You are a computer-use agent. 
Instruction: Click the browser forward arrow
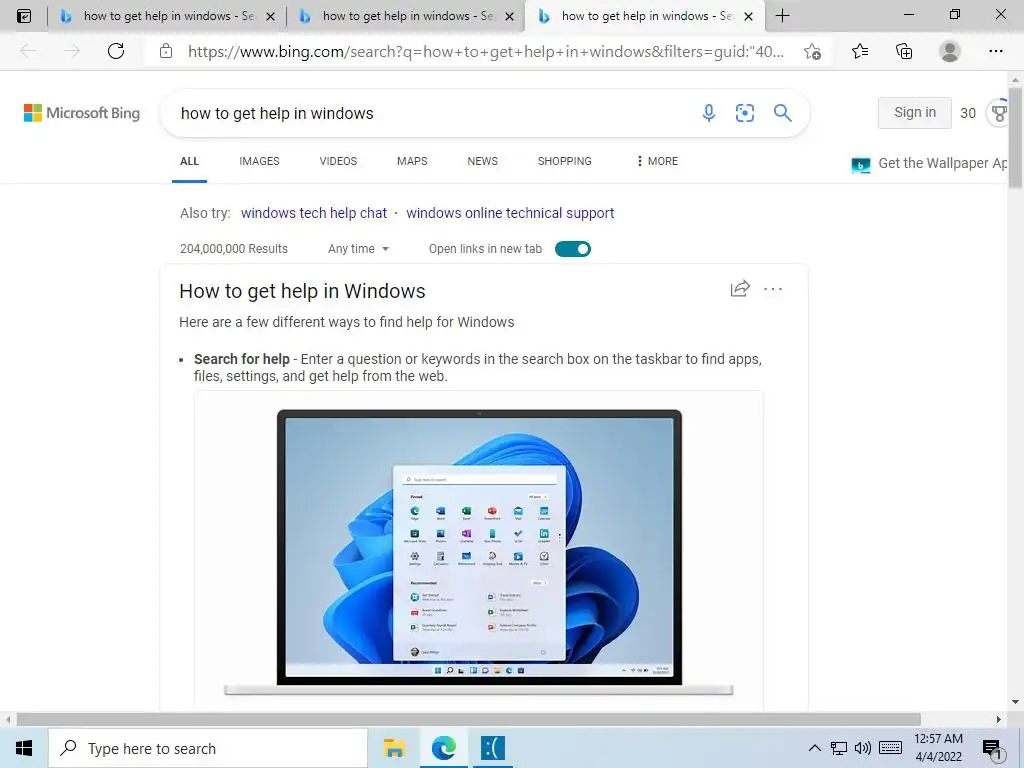click(72, 51)
